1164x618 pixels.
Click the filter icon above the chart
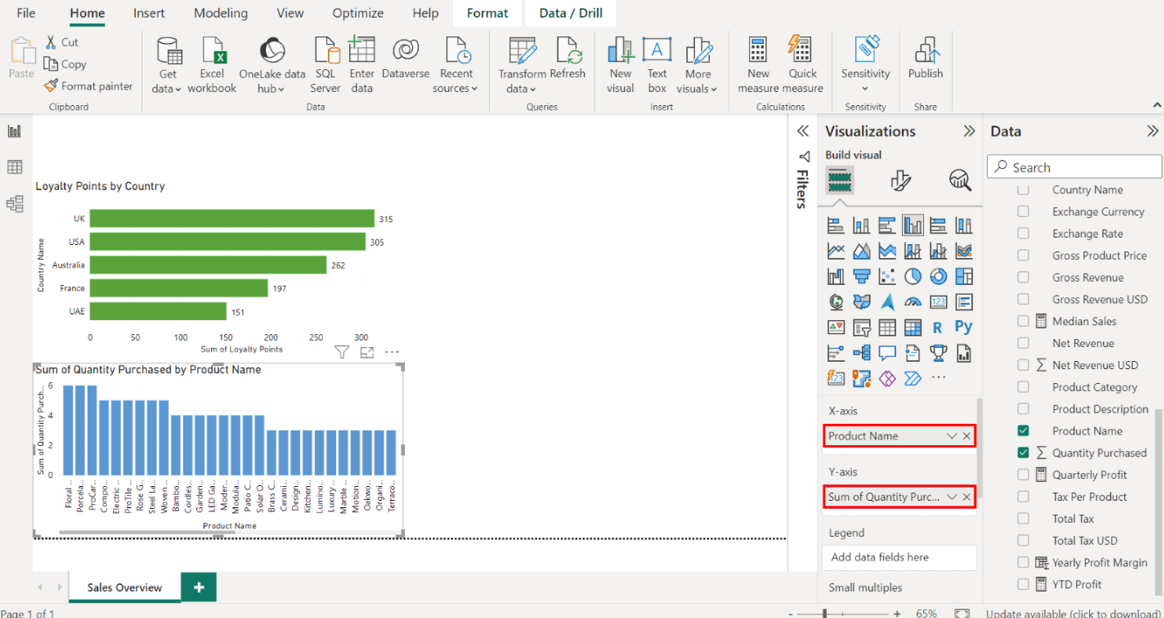[342, 352]
